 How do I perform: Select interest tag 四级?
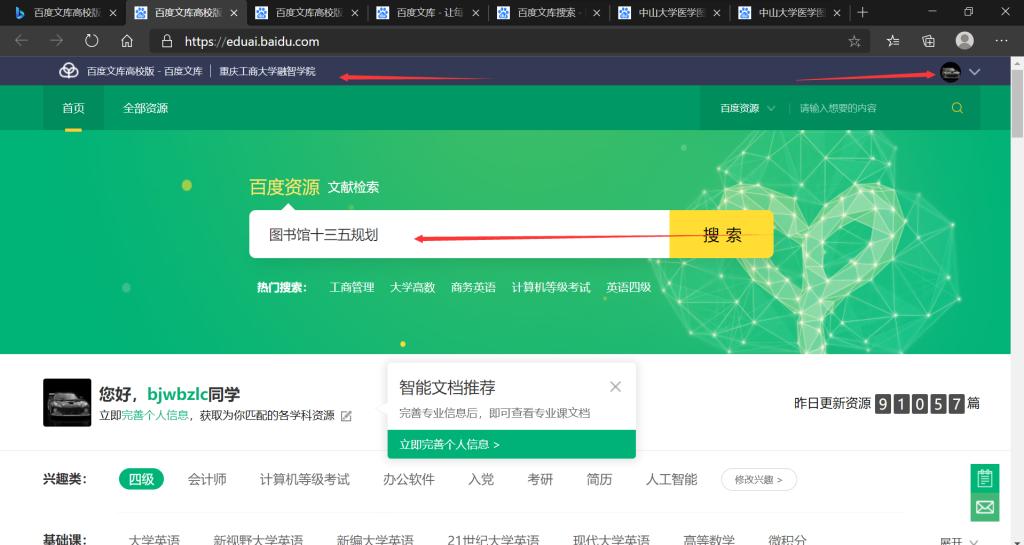coord(141,480)
